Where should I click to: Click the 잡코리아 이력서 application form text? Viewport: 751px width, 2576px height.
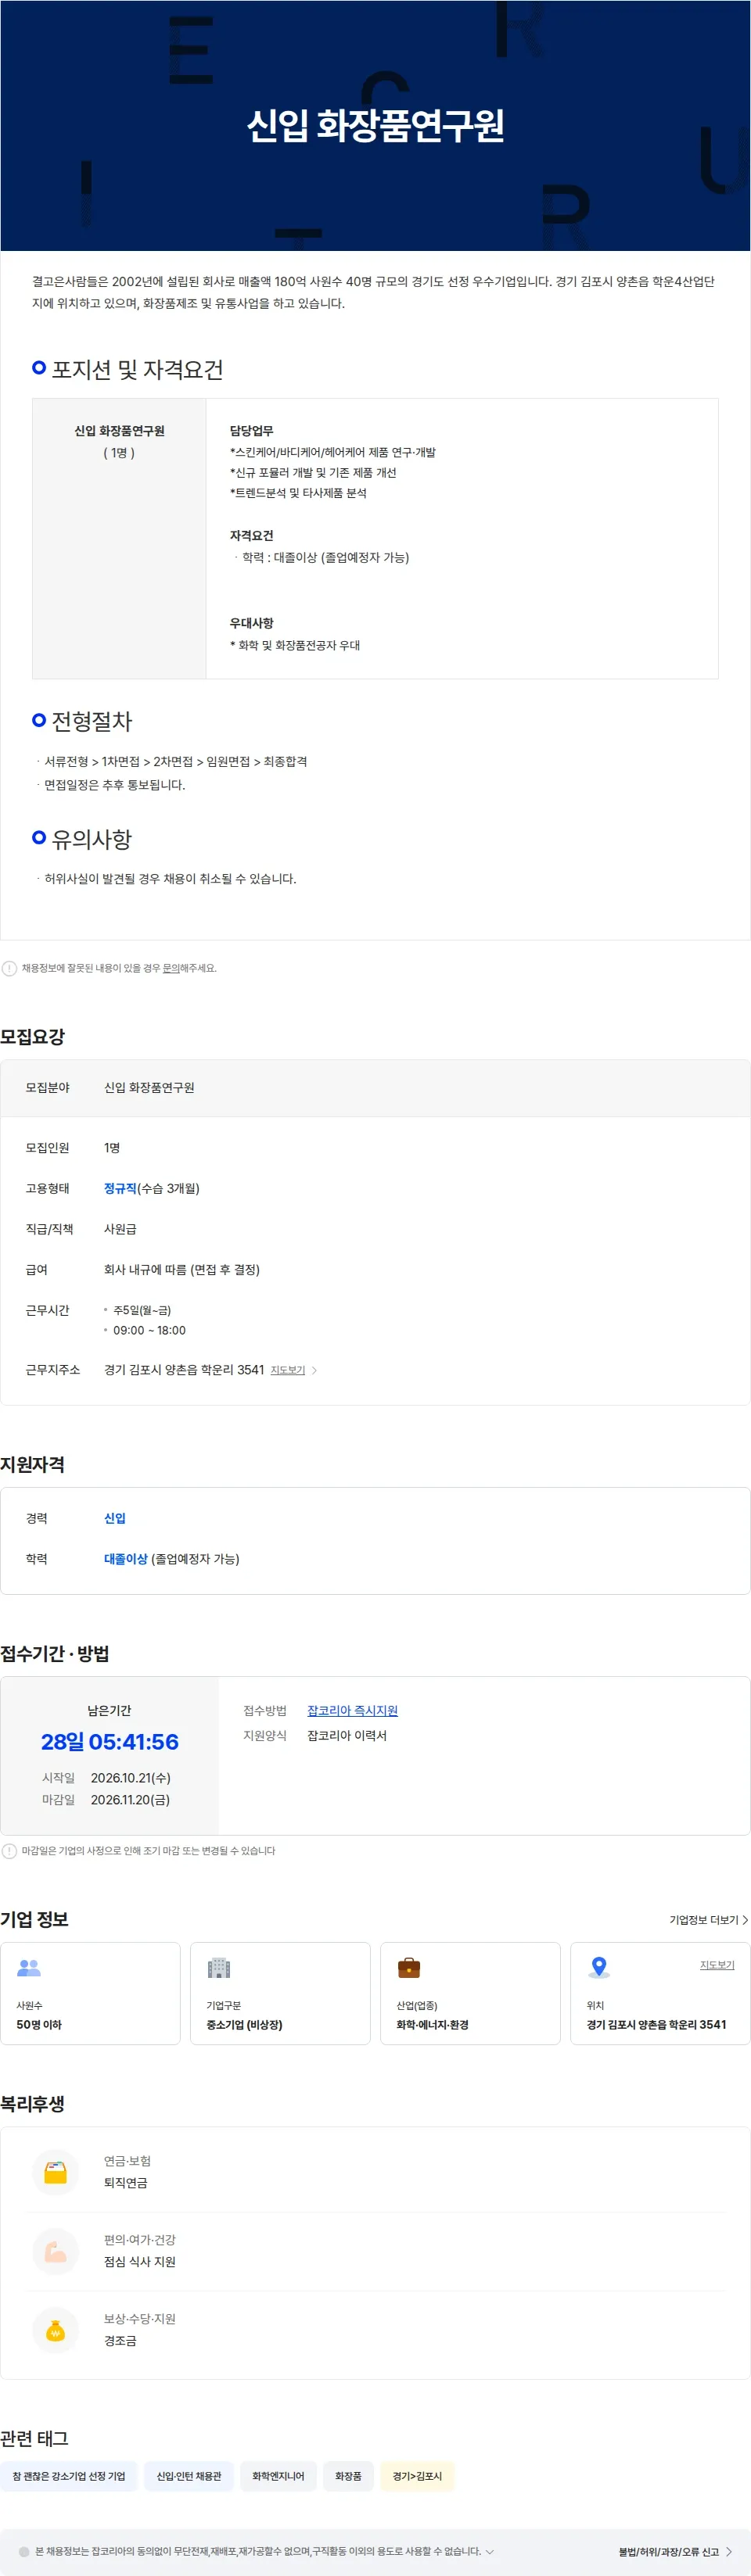347,1736
